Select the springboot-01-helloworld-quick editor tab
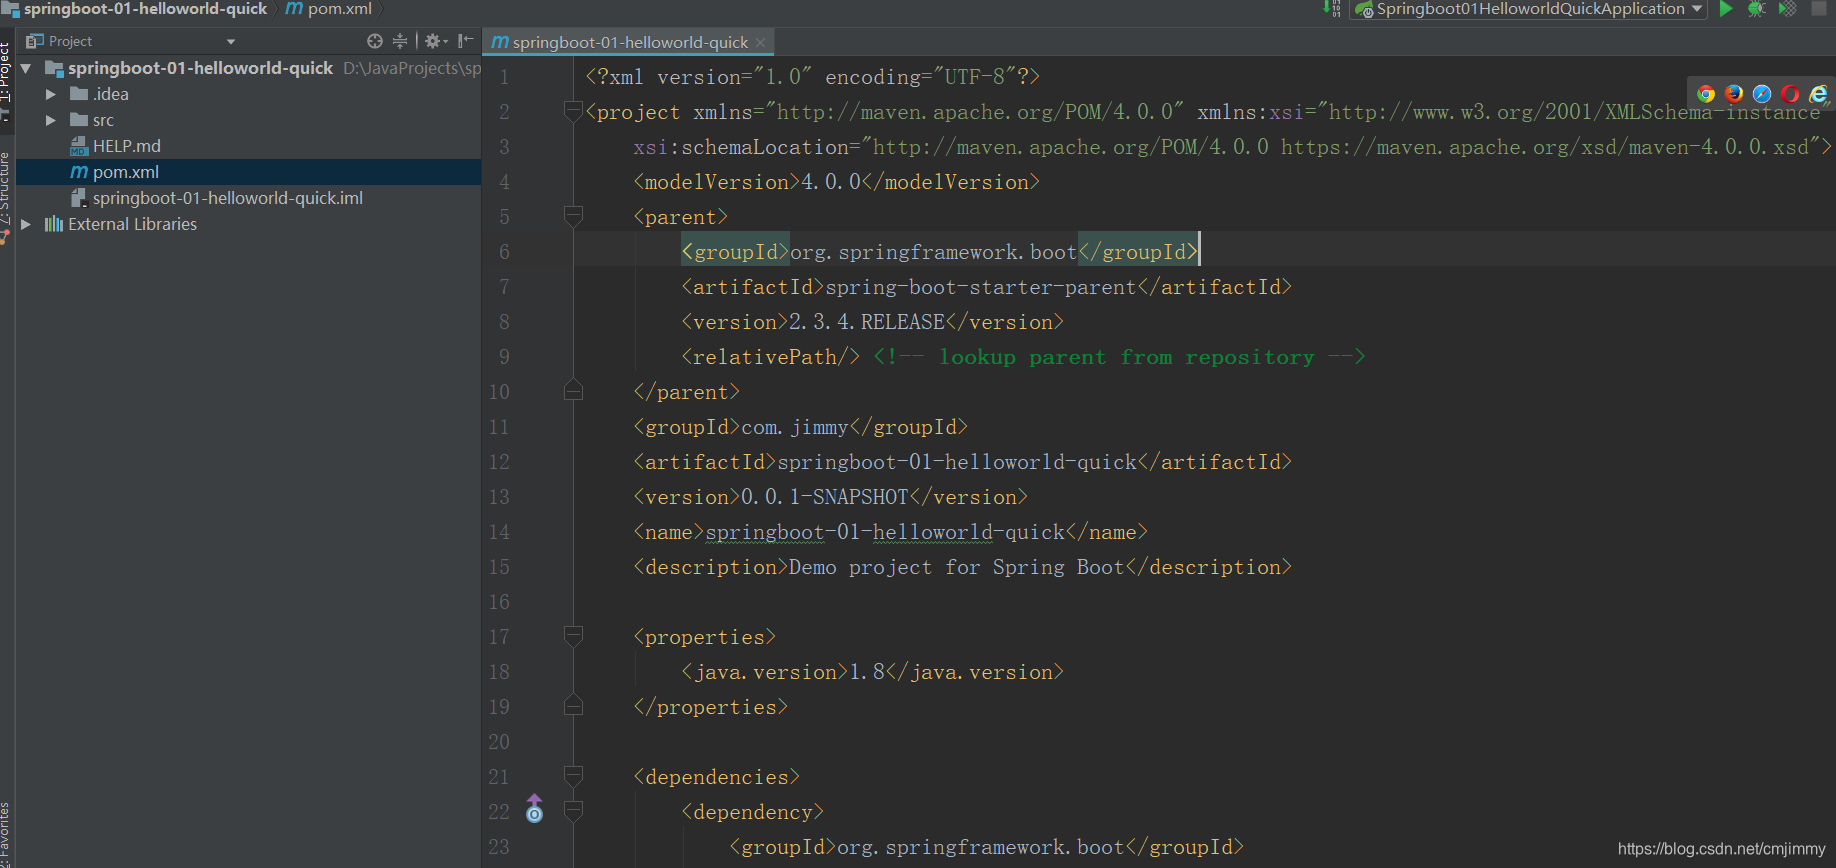The width and height of the screenshot is (1836, 868). click(630, 42)
